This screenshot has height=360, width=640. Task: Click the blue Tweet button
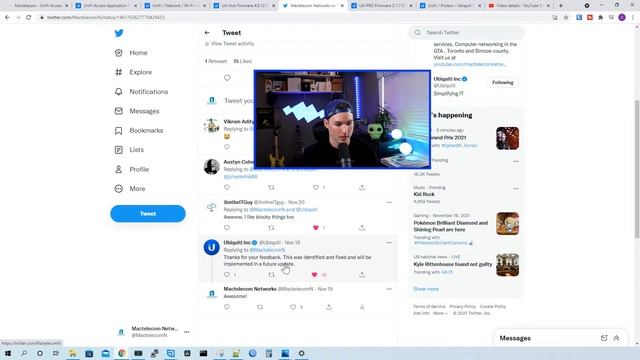148,213
